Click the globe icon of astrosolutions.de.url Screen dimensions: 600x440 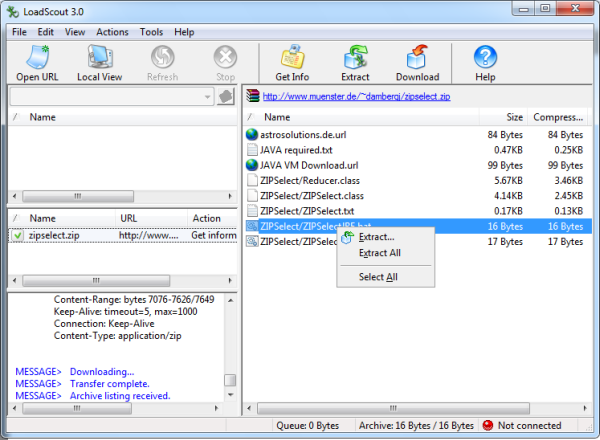pyautogui.click(x=252, y=135)
